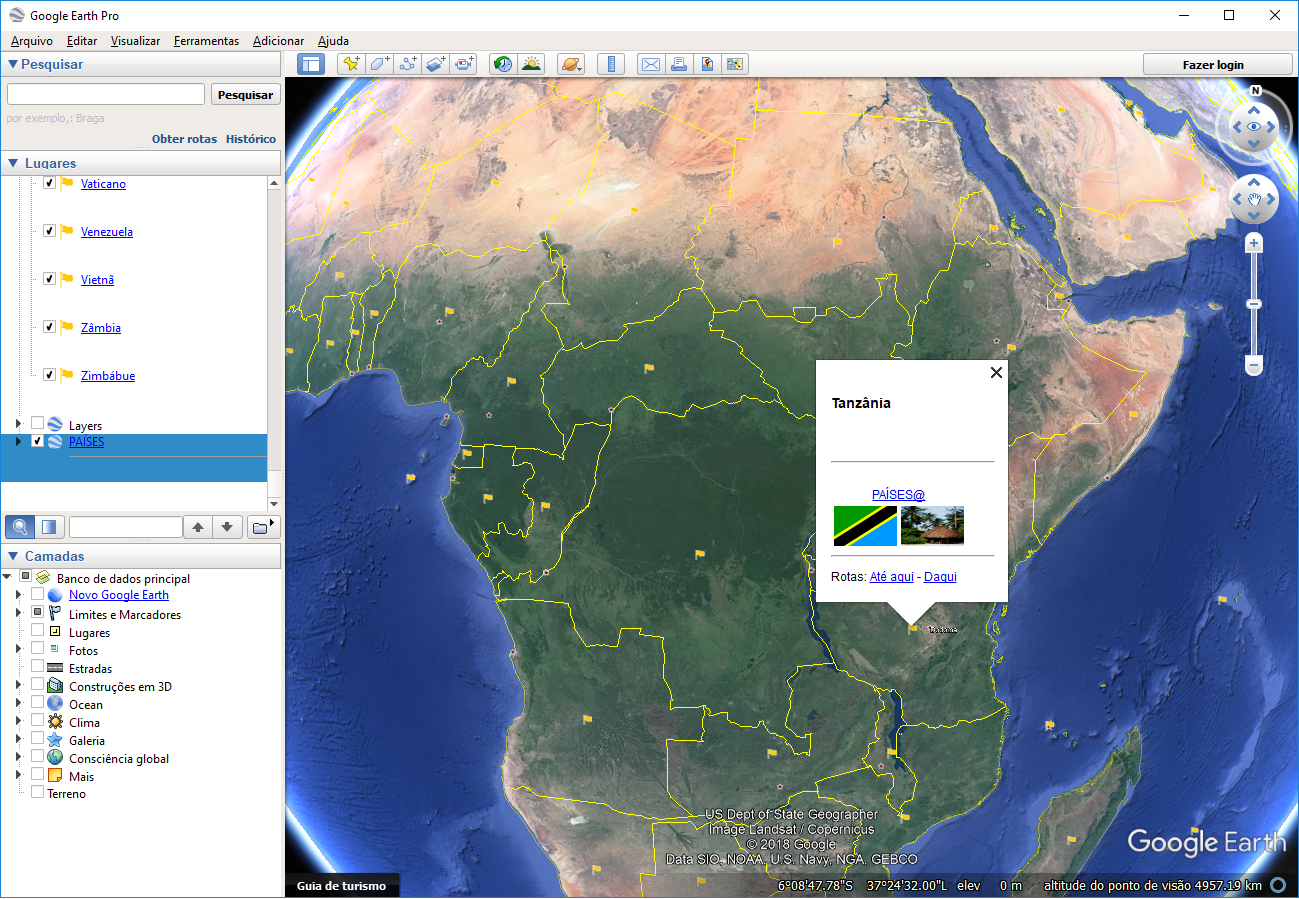Enable the Terreno layer checkbox

(x=38, y=793)
